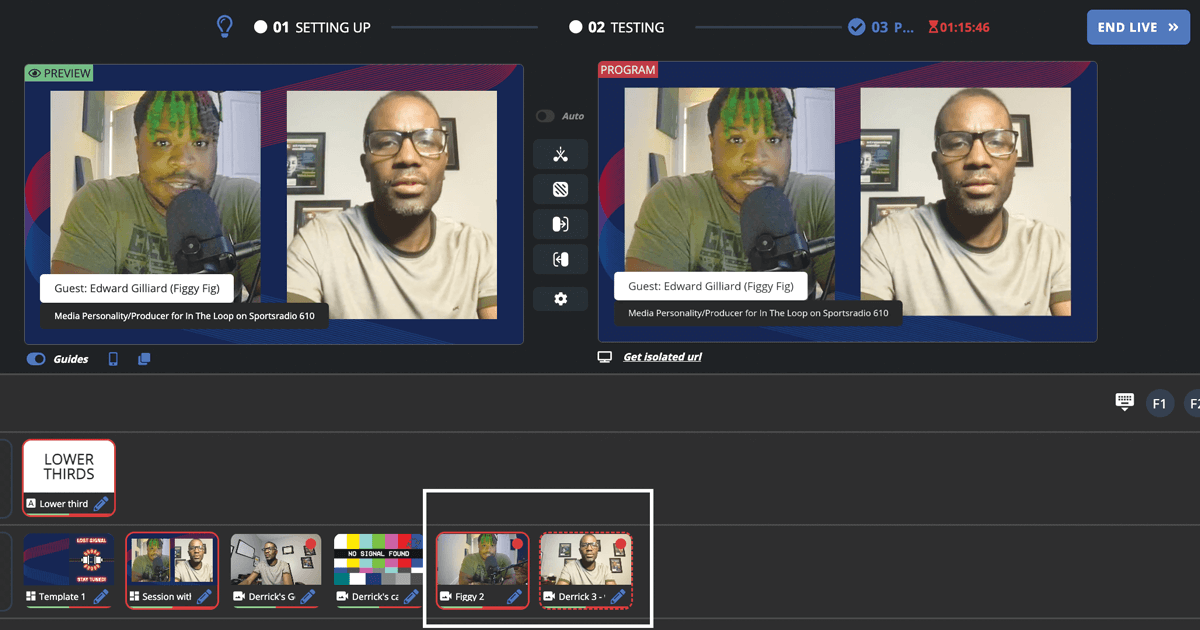
Task: Click pencil icon on Derrick's G
Action: 308,597
